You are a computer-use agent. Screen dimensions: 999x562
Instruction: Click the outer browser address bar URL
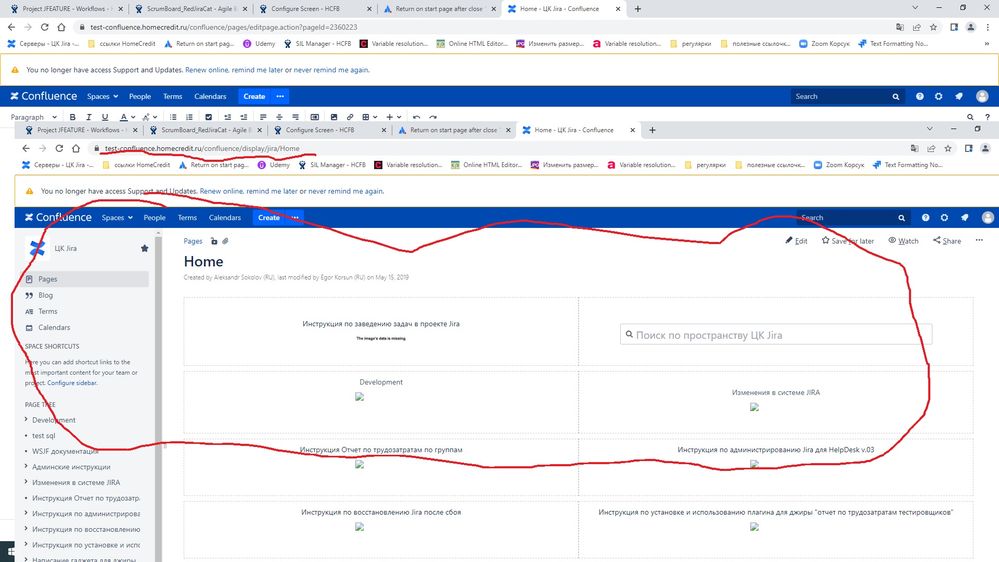224,27
